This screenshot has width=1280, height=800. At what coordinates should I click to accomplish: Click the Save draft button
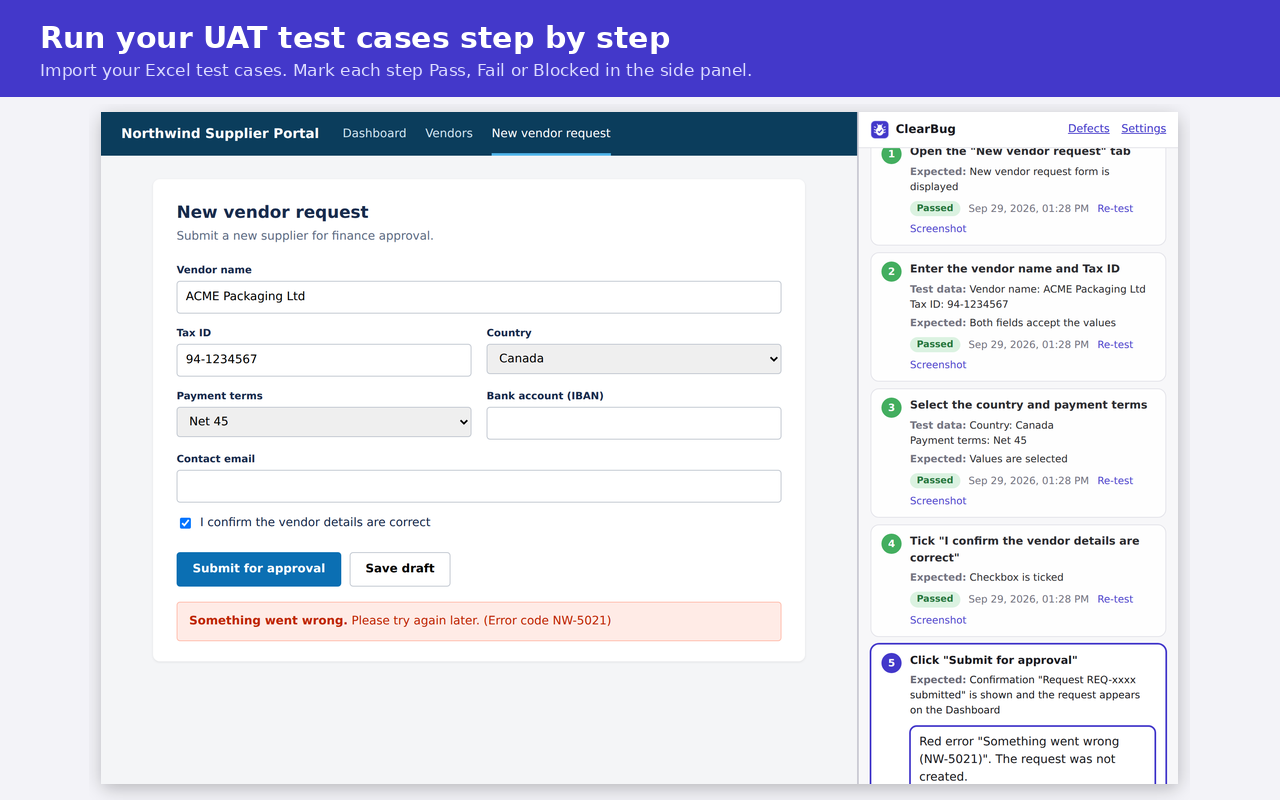pyautogui.click(x=400, y=569)
